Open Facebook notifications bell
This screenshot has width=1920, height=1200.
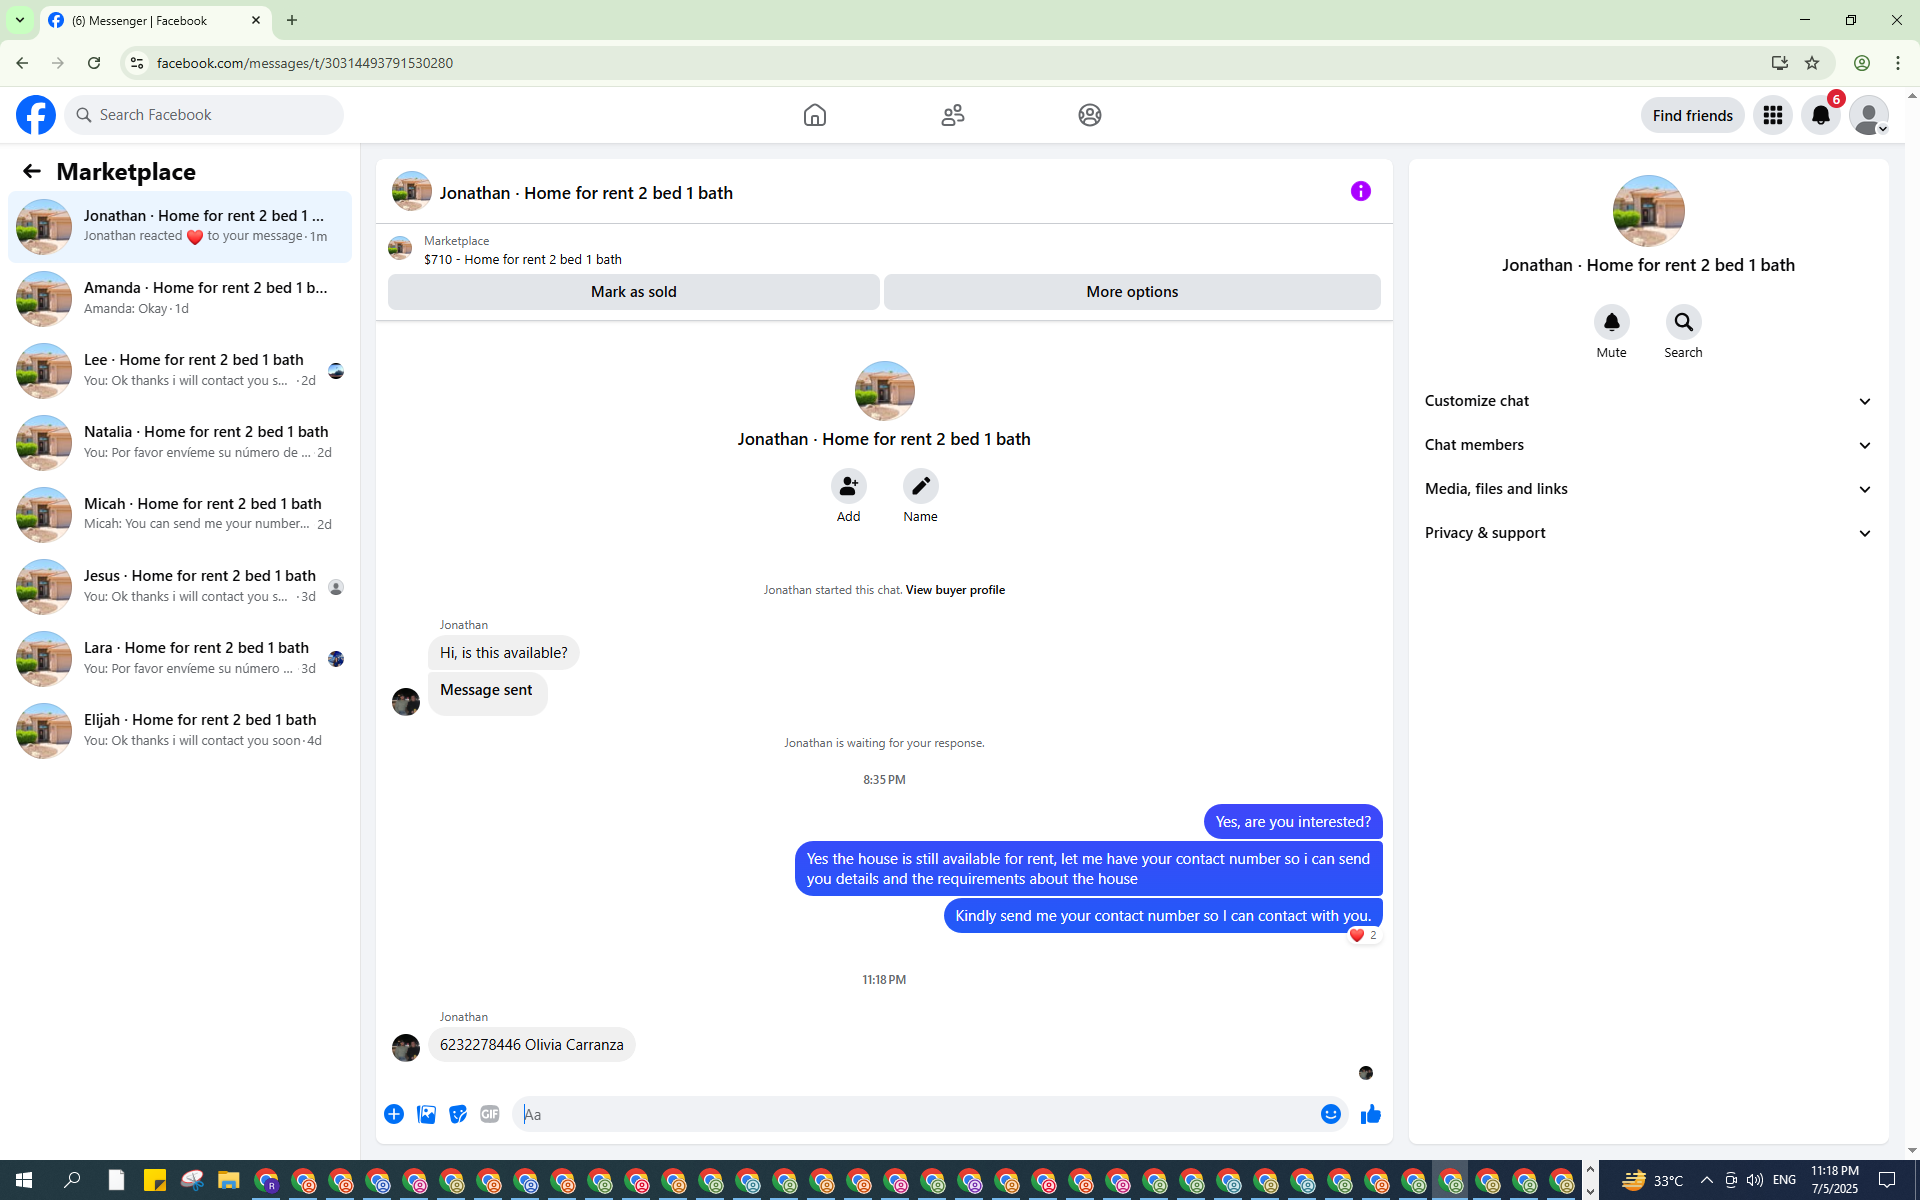point(1820,115)
